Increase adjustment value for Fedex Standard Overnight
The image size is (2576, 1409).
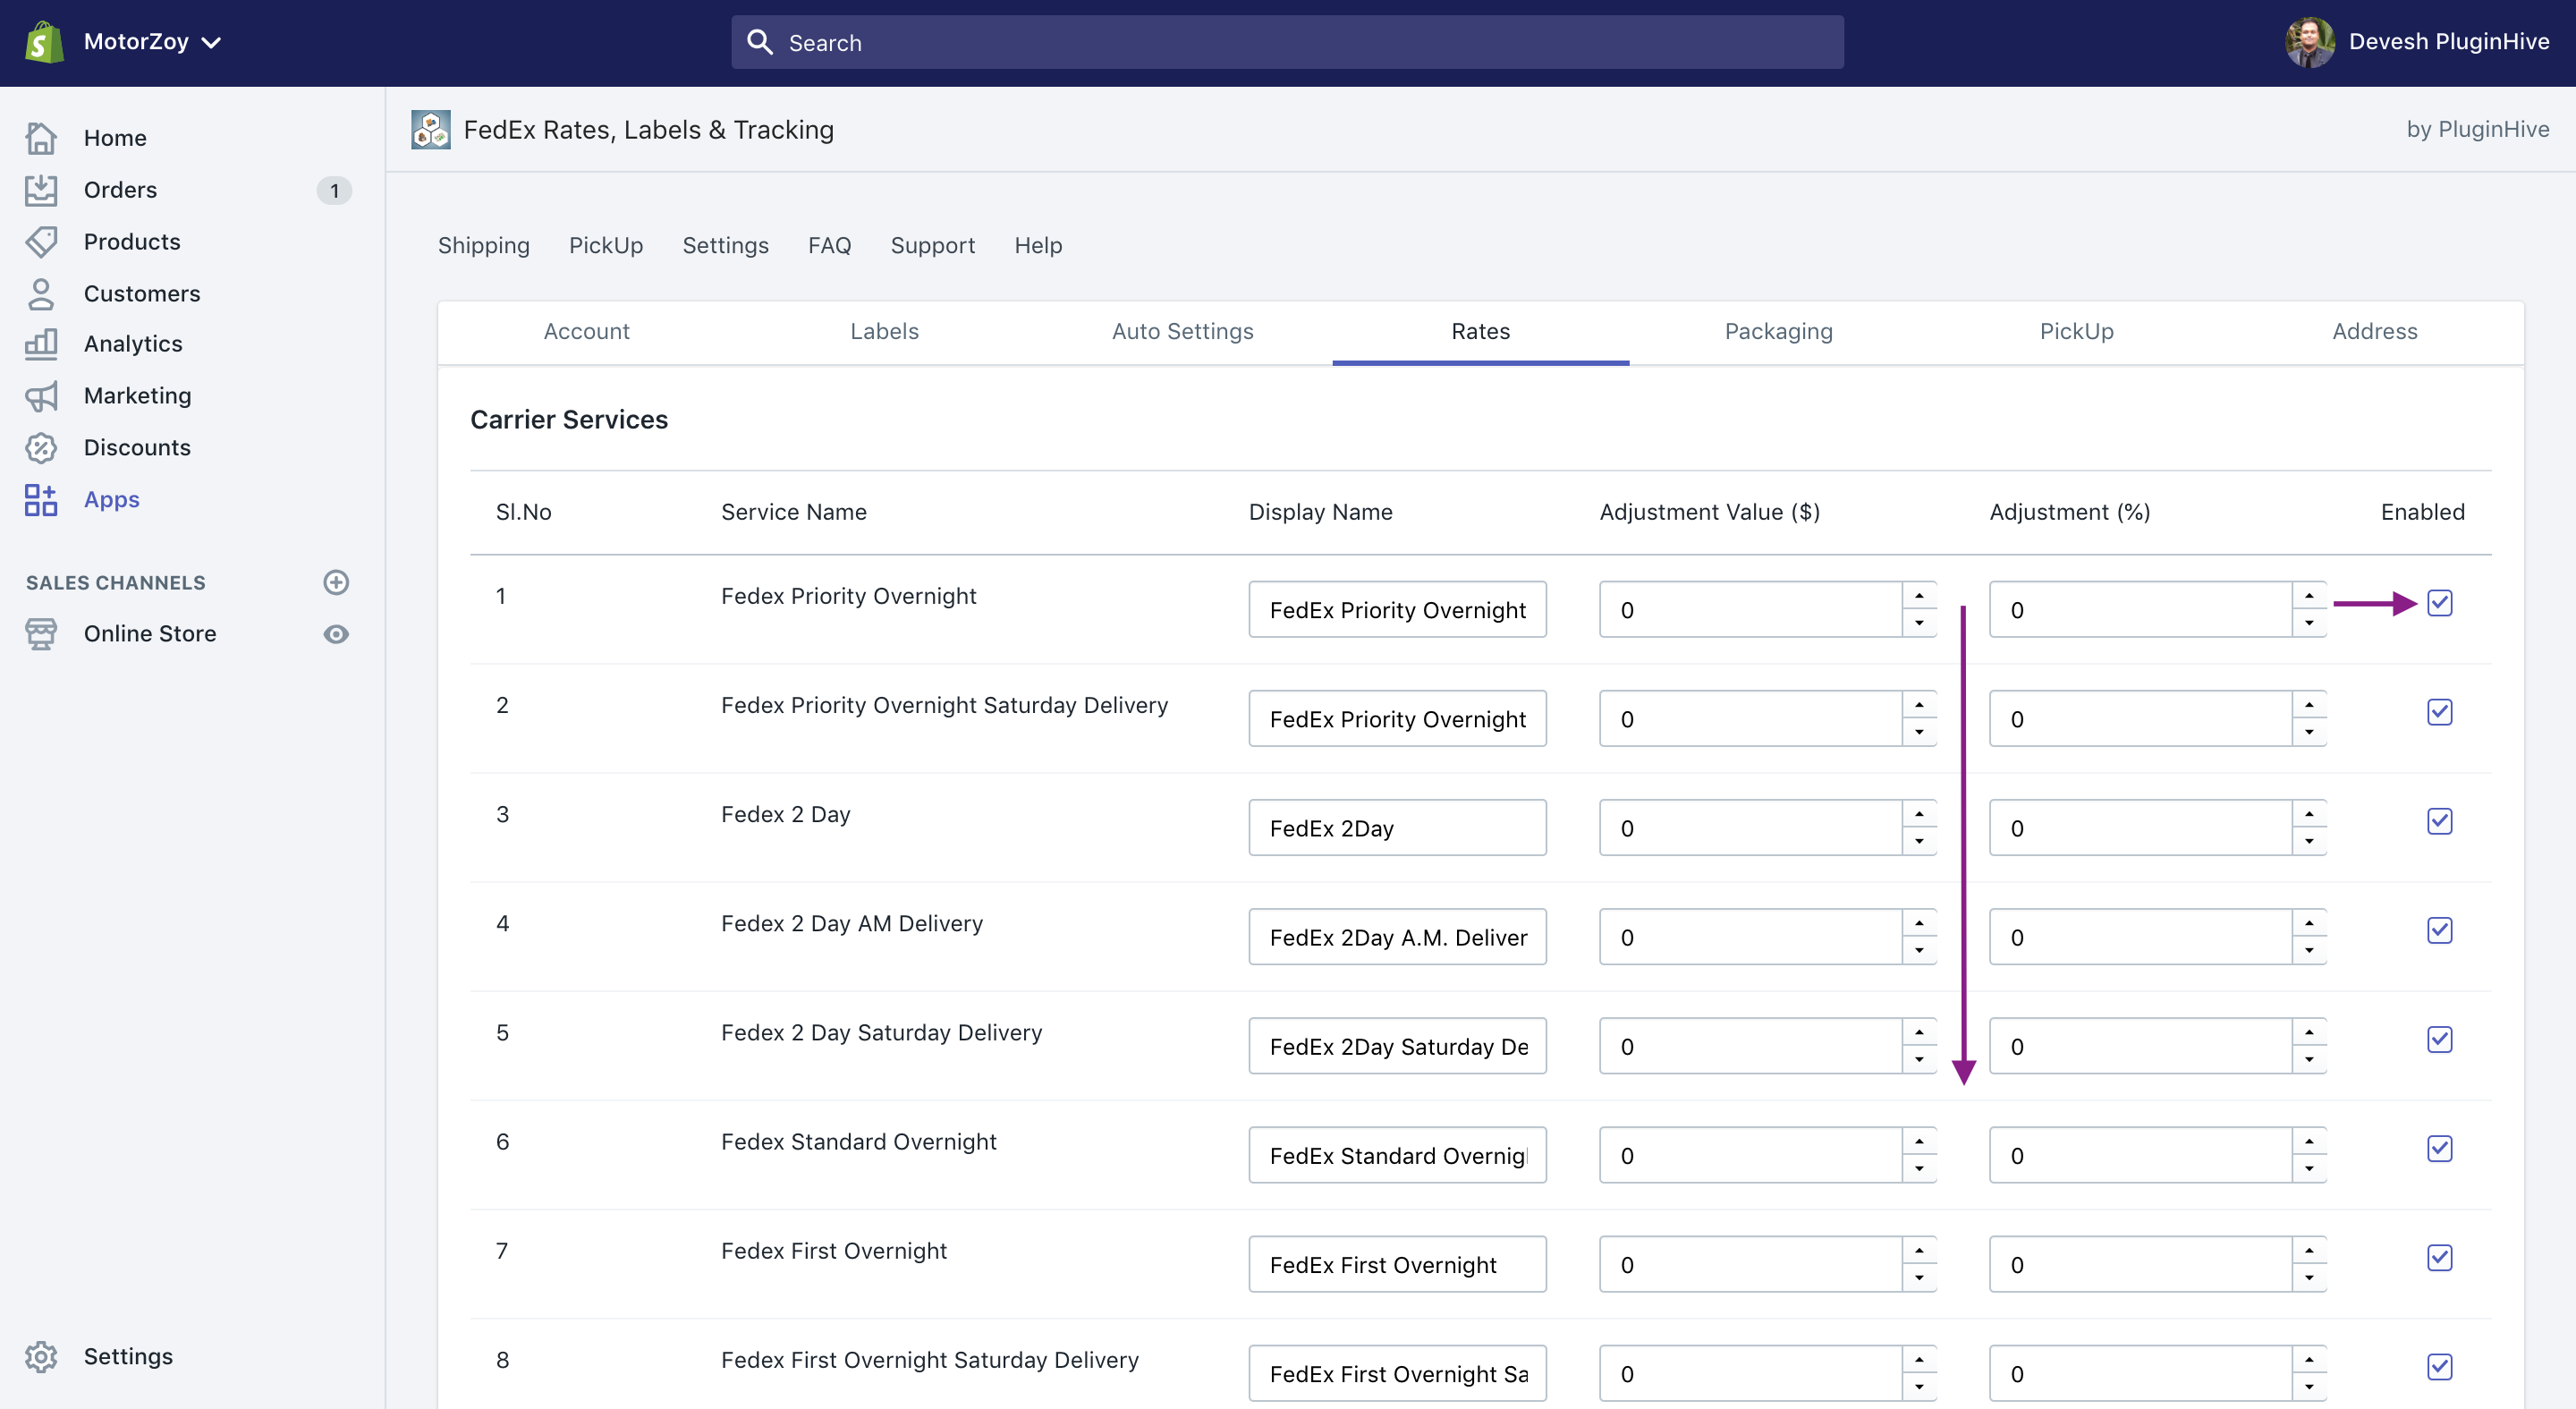coord(1919,1141)
